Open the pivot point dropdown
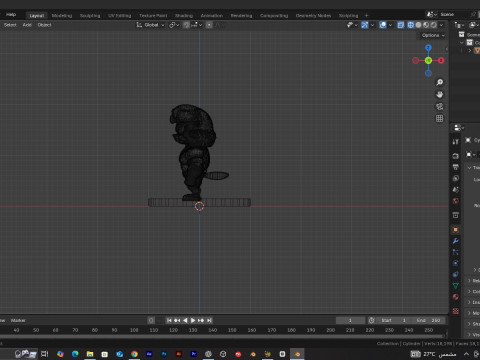 tap(174, 25)
